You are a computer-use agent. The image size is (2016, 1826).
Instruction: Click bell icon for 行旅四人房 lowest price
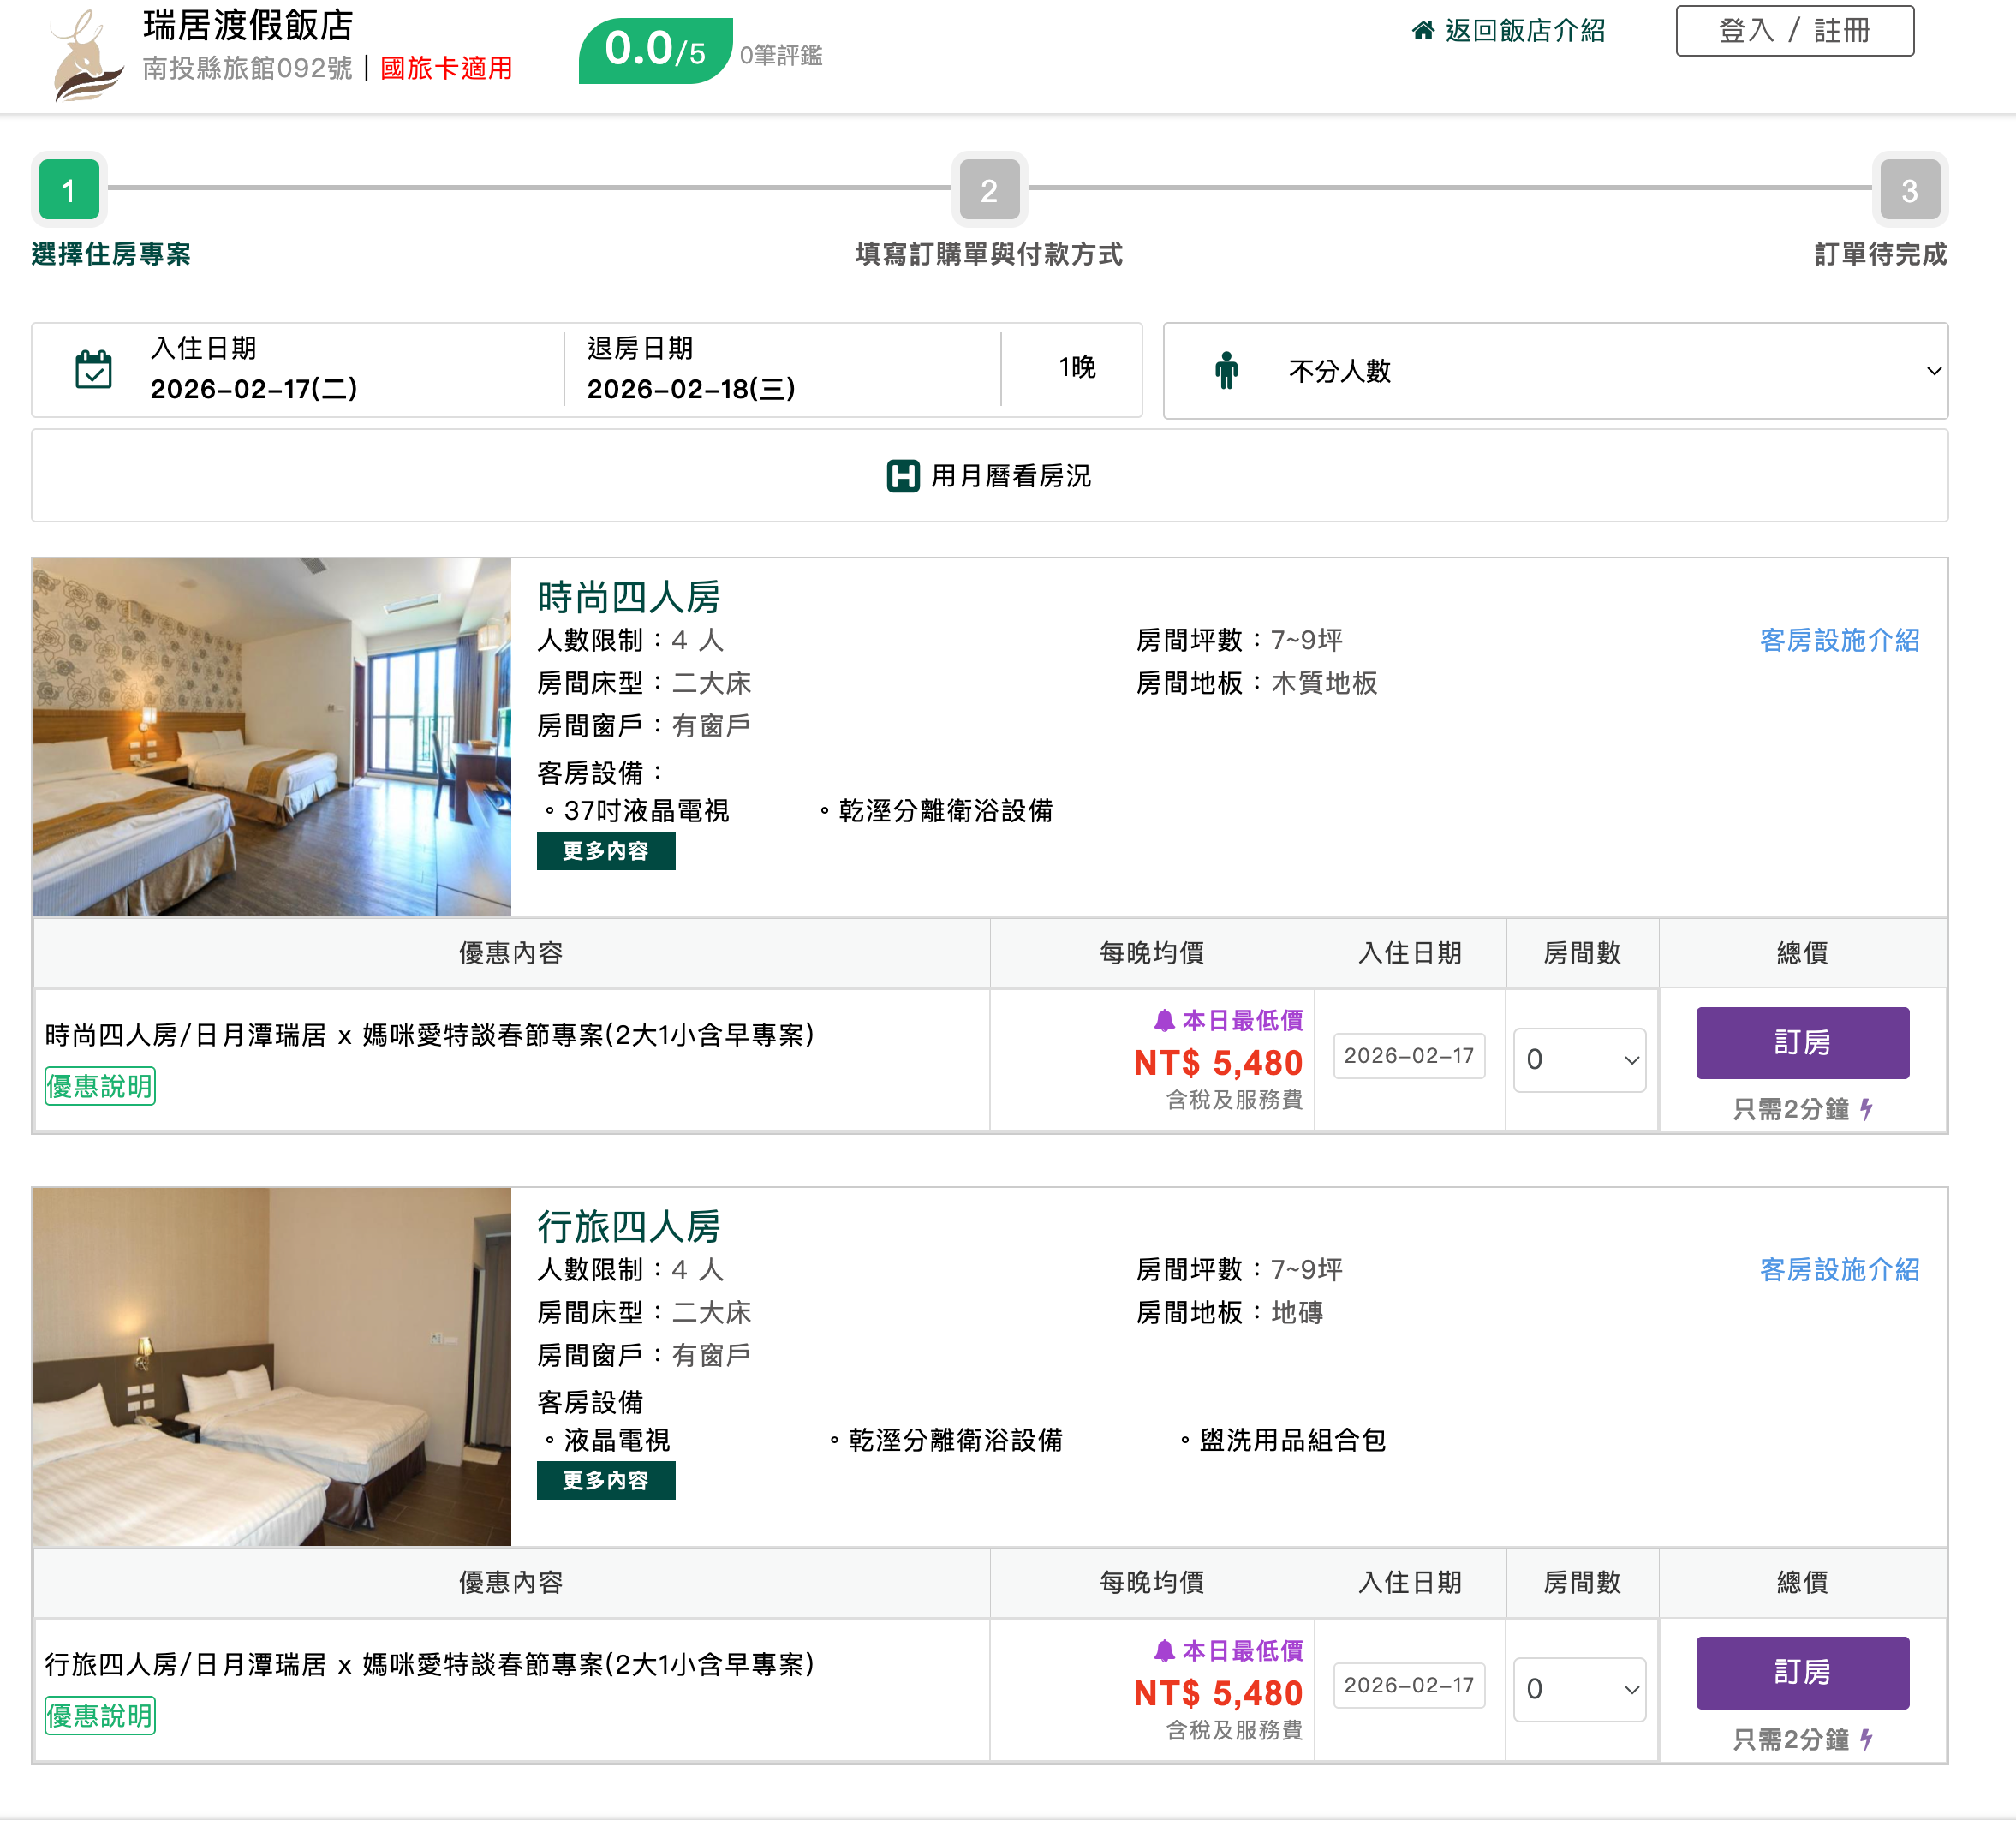[1163, 1650]
